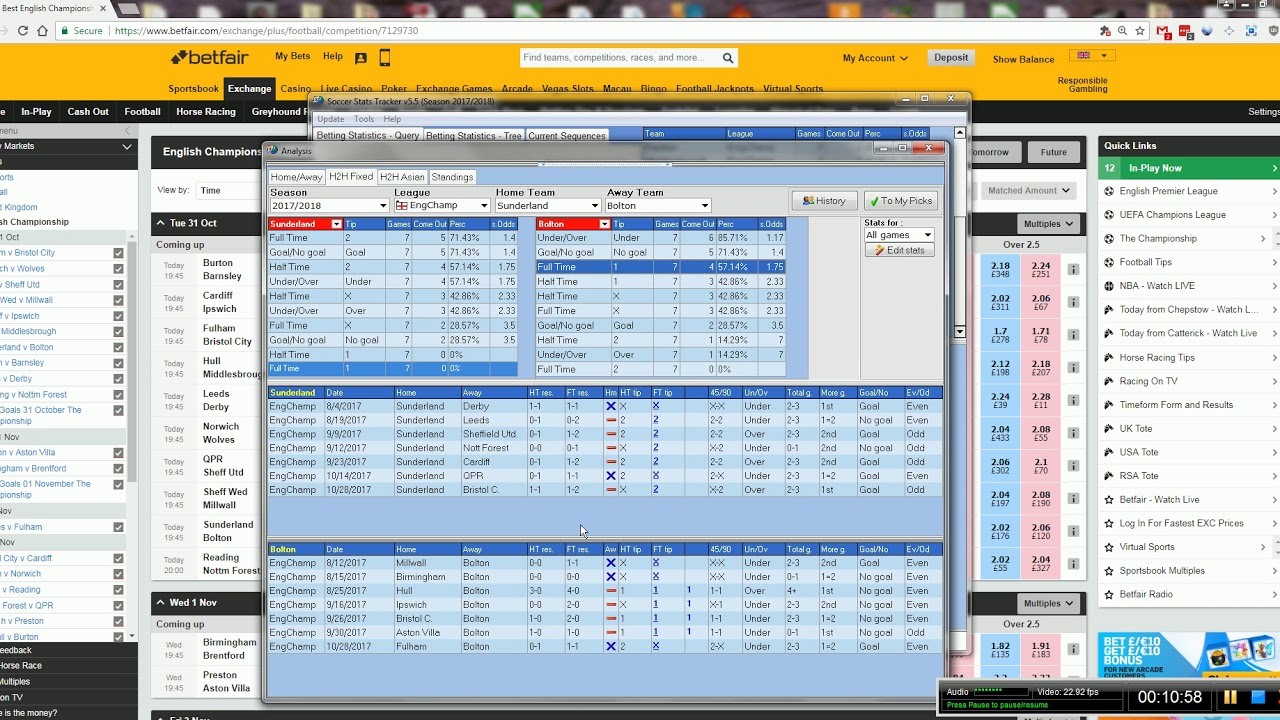This screenshot has height=720, width=1280.
Task: Toggle checkbox for Bristol City market
Action: tap(118, 253)
